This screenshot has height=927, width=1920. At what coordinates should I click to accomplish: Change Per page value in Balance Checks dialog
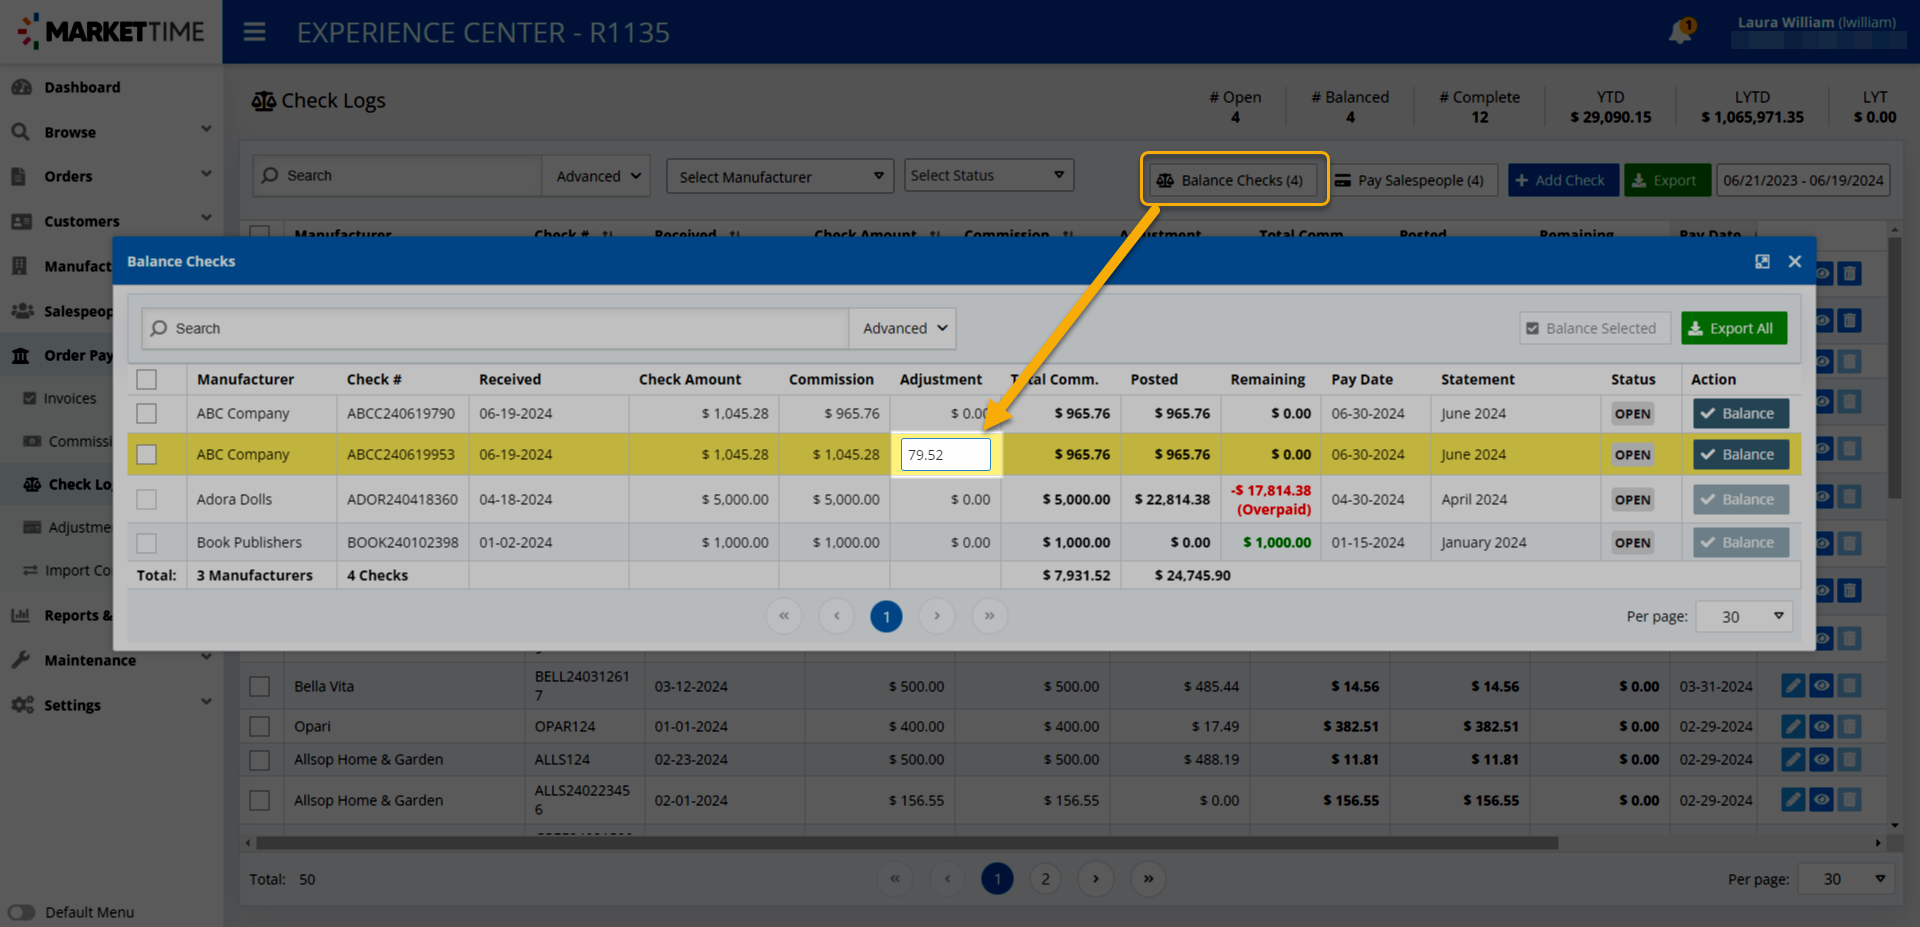click(x=1745, y=616)
